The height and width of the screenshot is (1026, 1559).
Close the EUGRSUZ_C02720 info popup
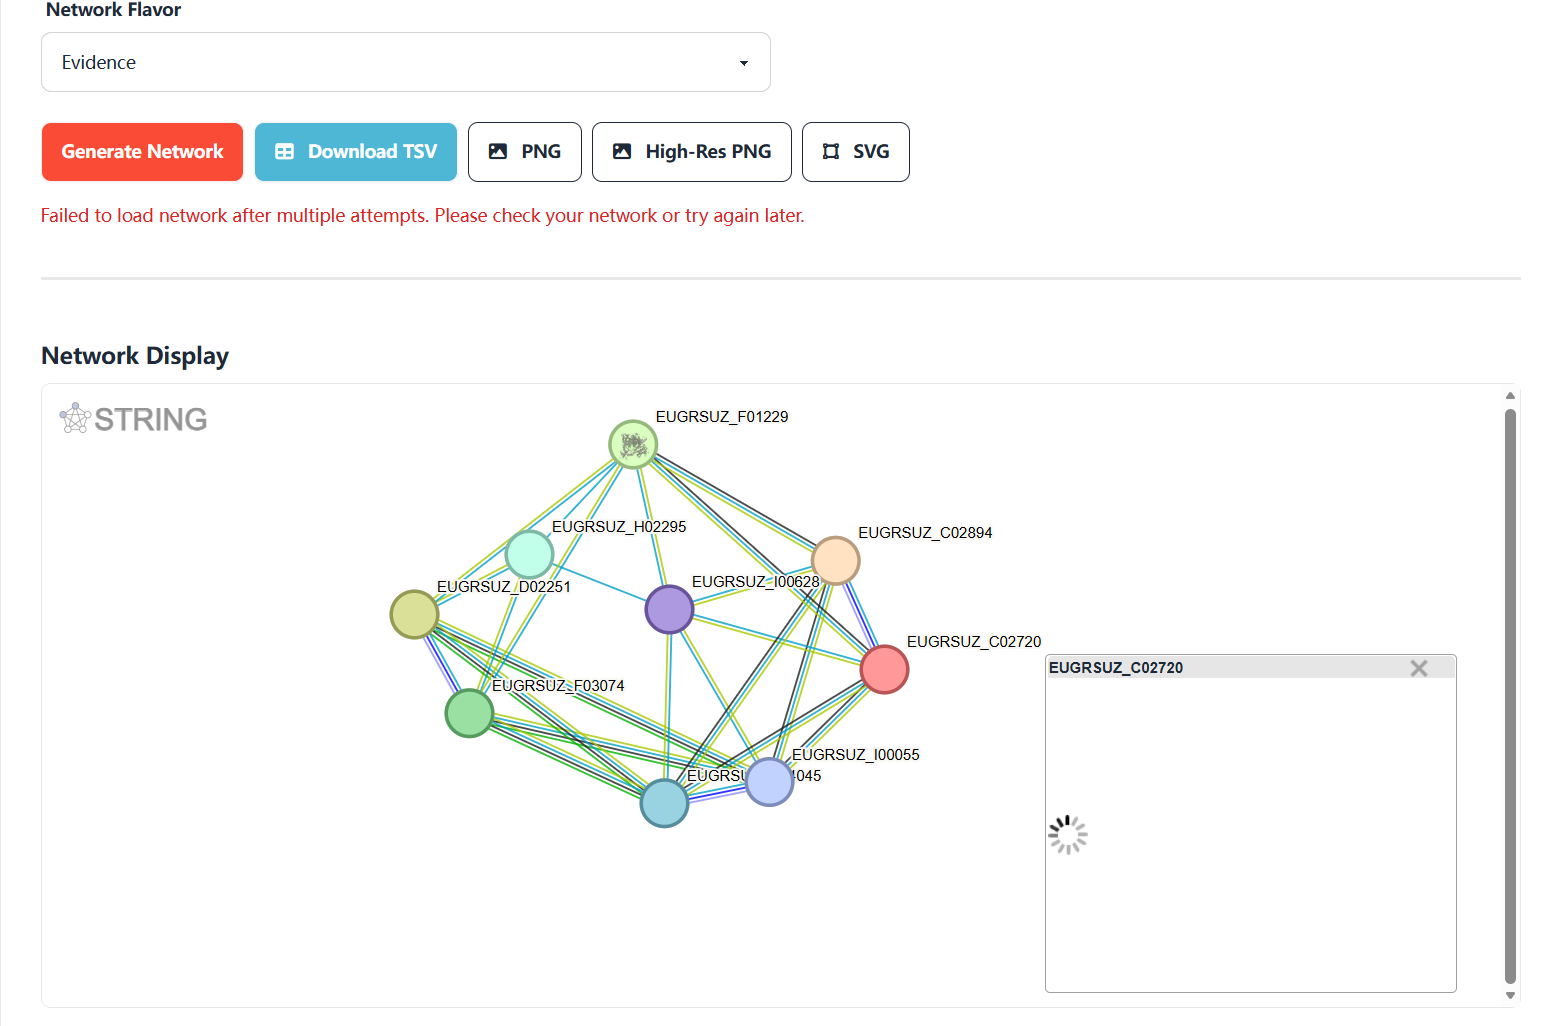click(1419, 667)
